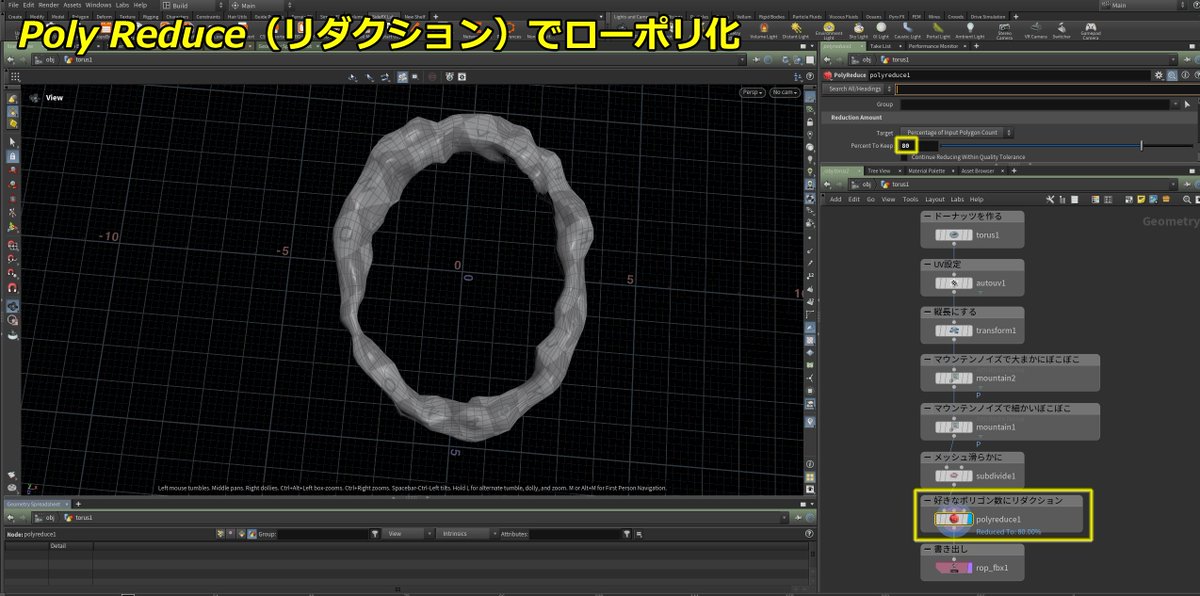This screenshot has width=1200, height=596.
Task: Click the transform1 node
Action: point(954,330)
